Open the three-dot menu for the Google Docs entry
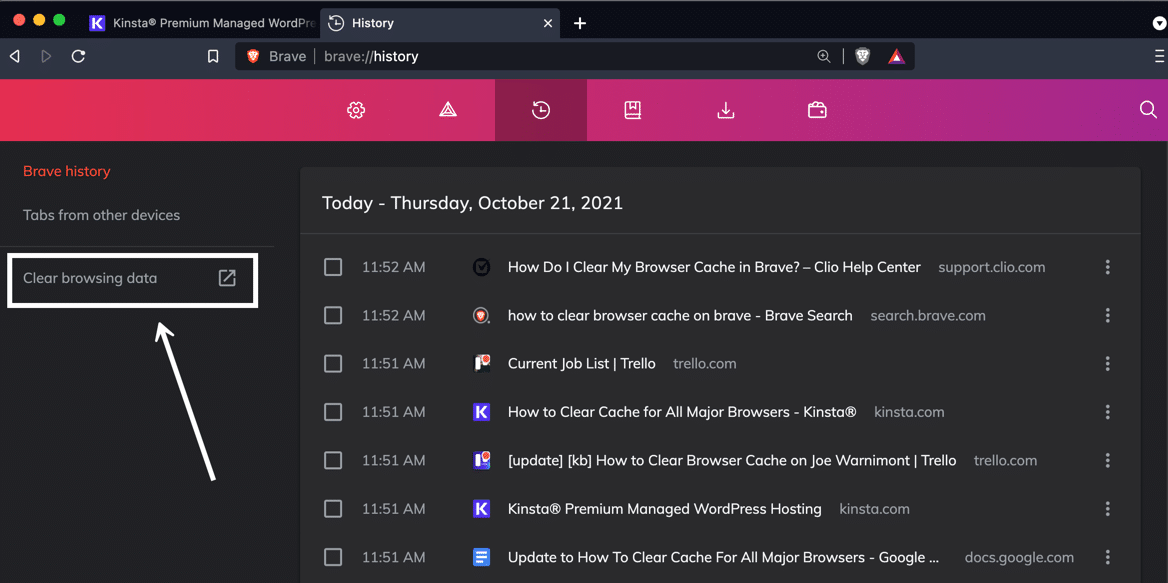 (x=1108, y=557)
